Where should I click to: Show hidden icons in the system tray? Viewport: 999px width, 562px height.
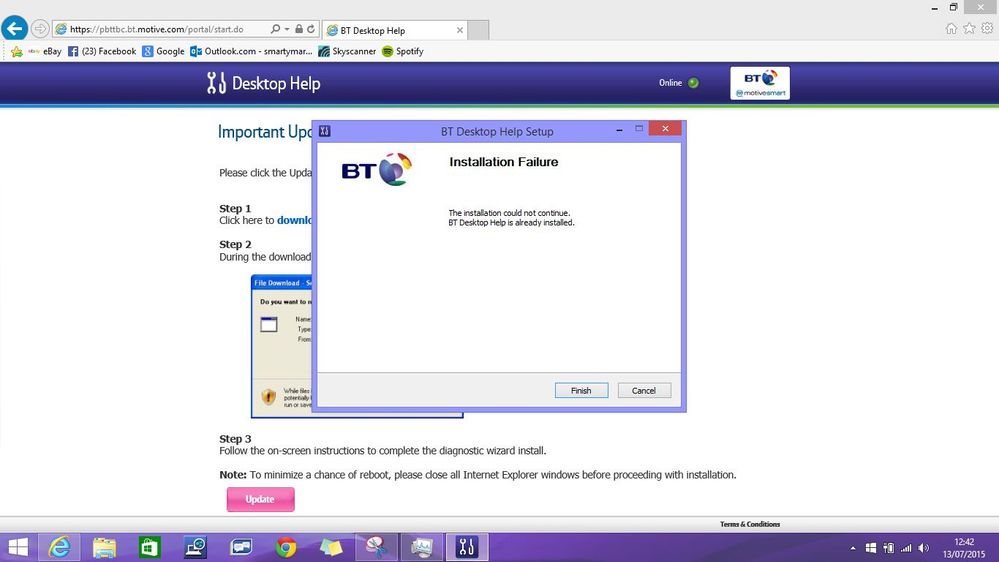tap(852, 548)
